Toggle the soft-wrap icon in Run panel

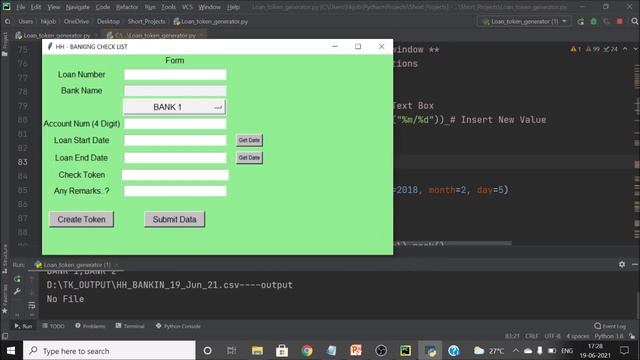(31, 305)
